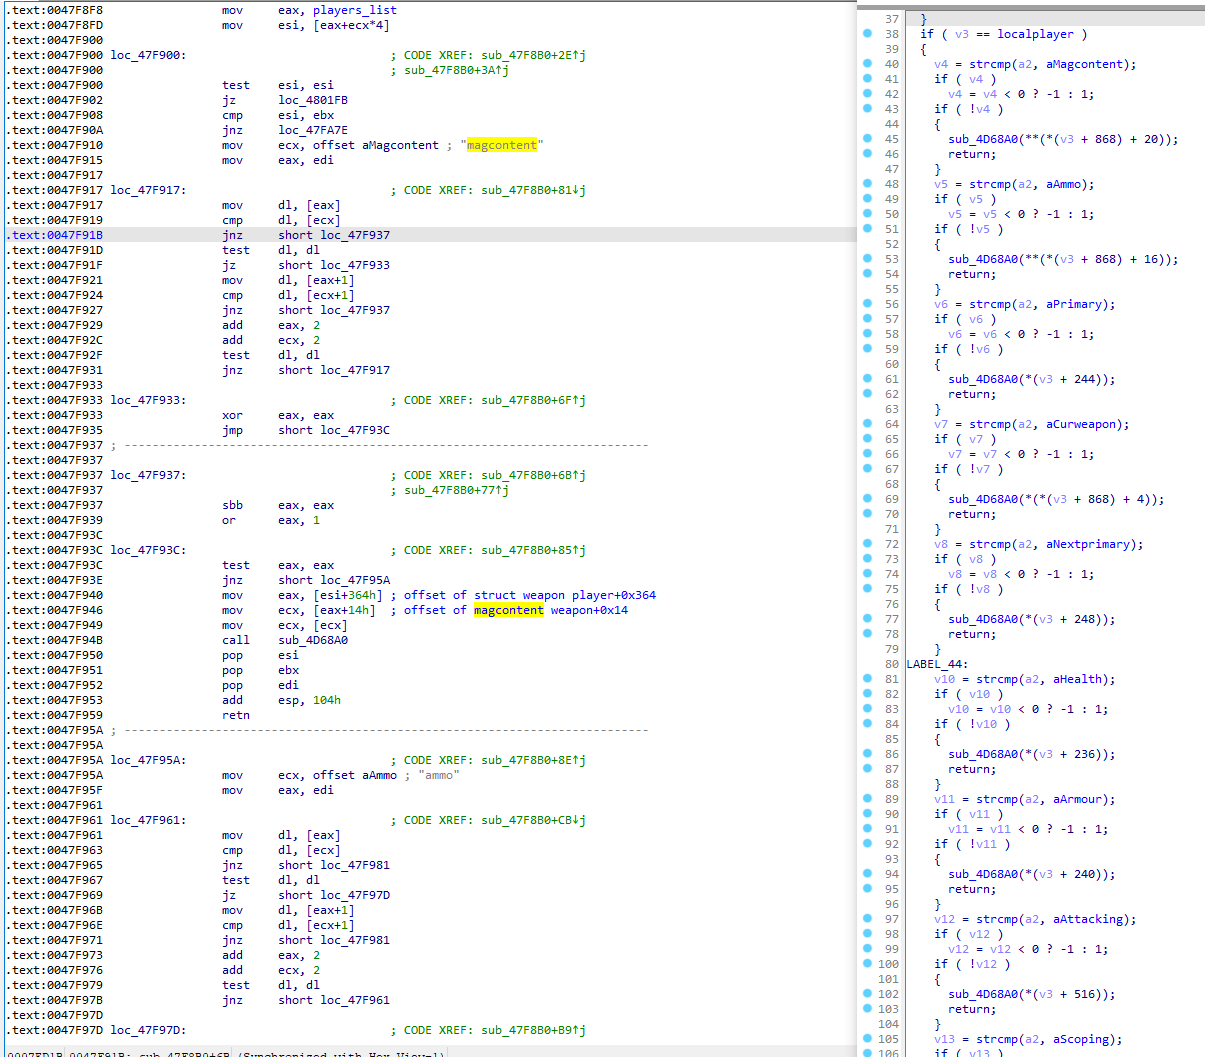
Task: Click return statement on pseudocode line 87
Action: pyautogui.click(x=972, y=769)
